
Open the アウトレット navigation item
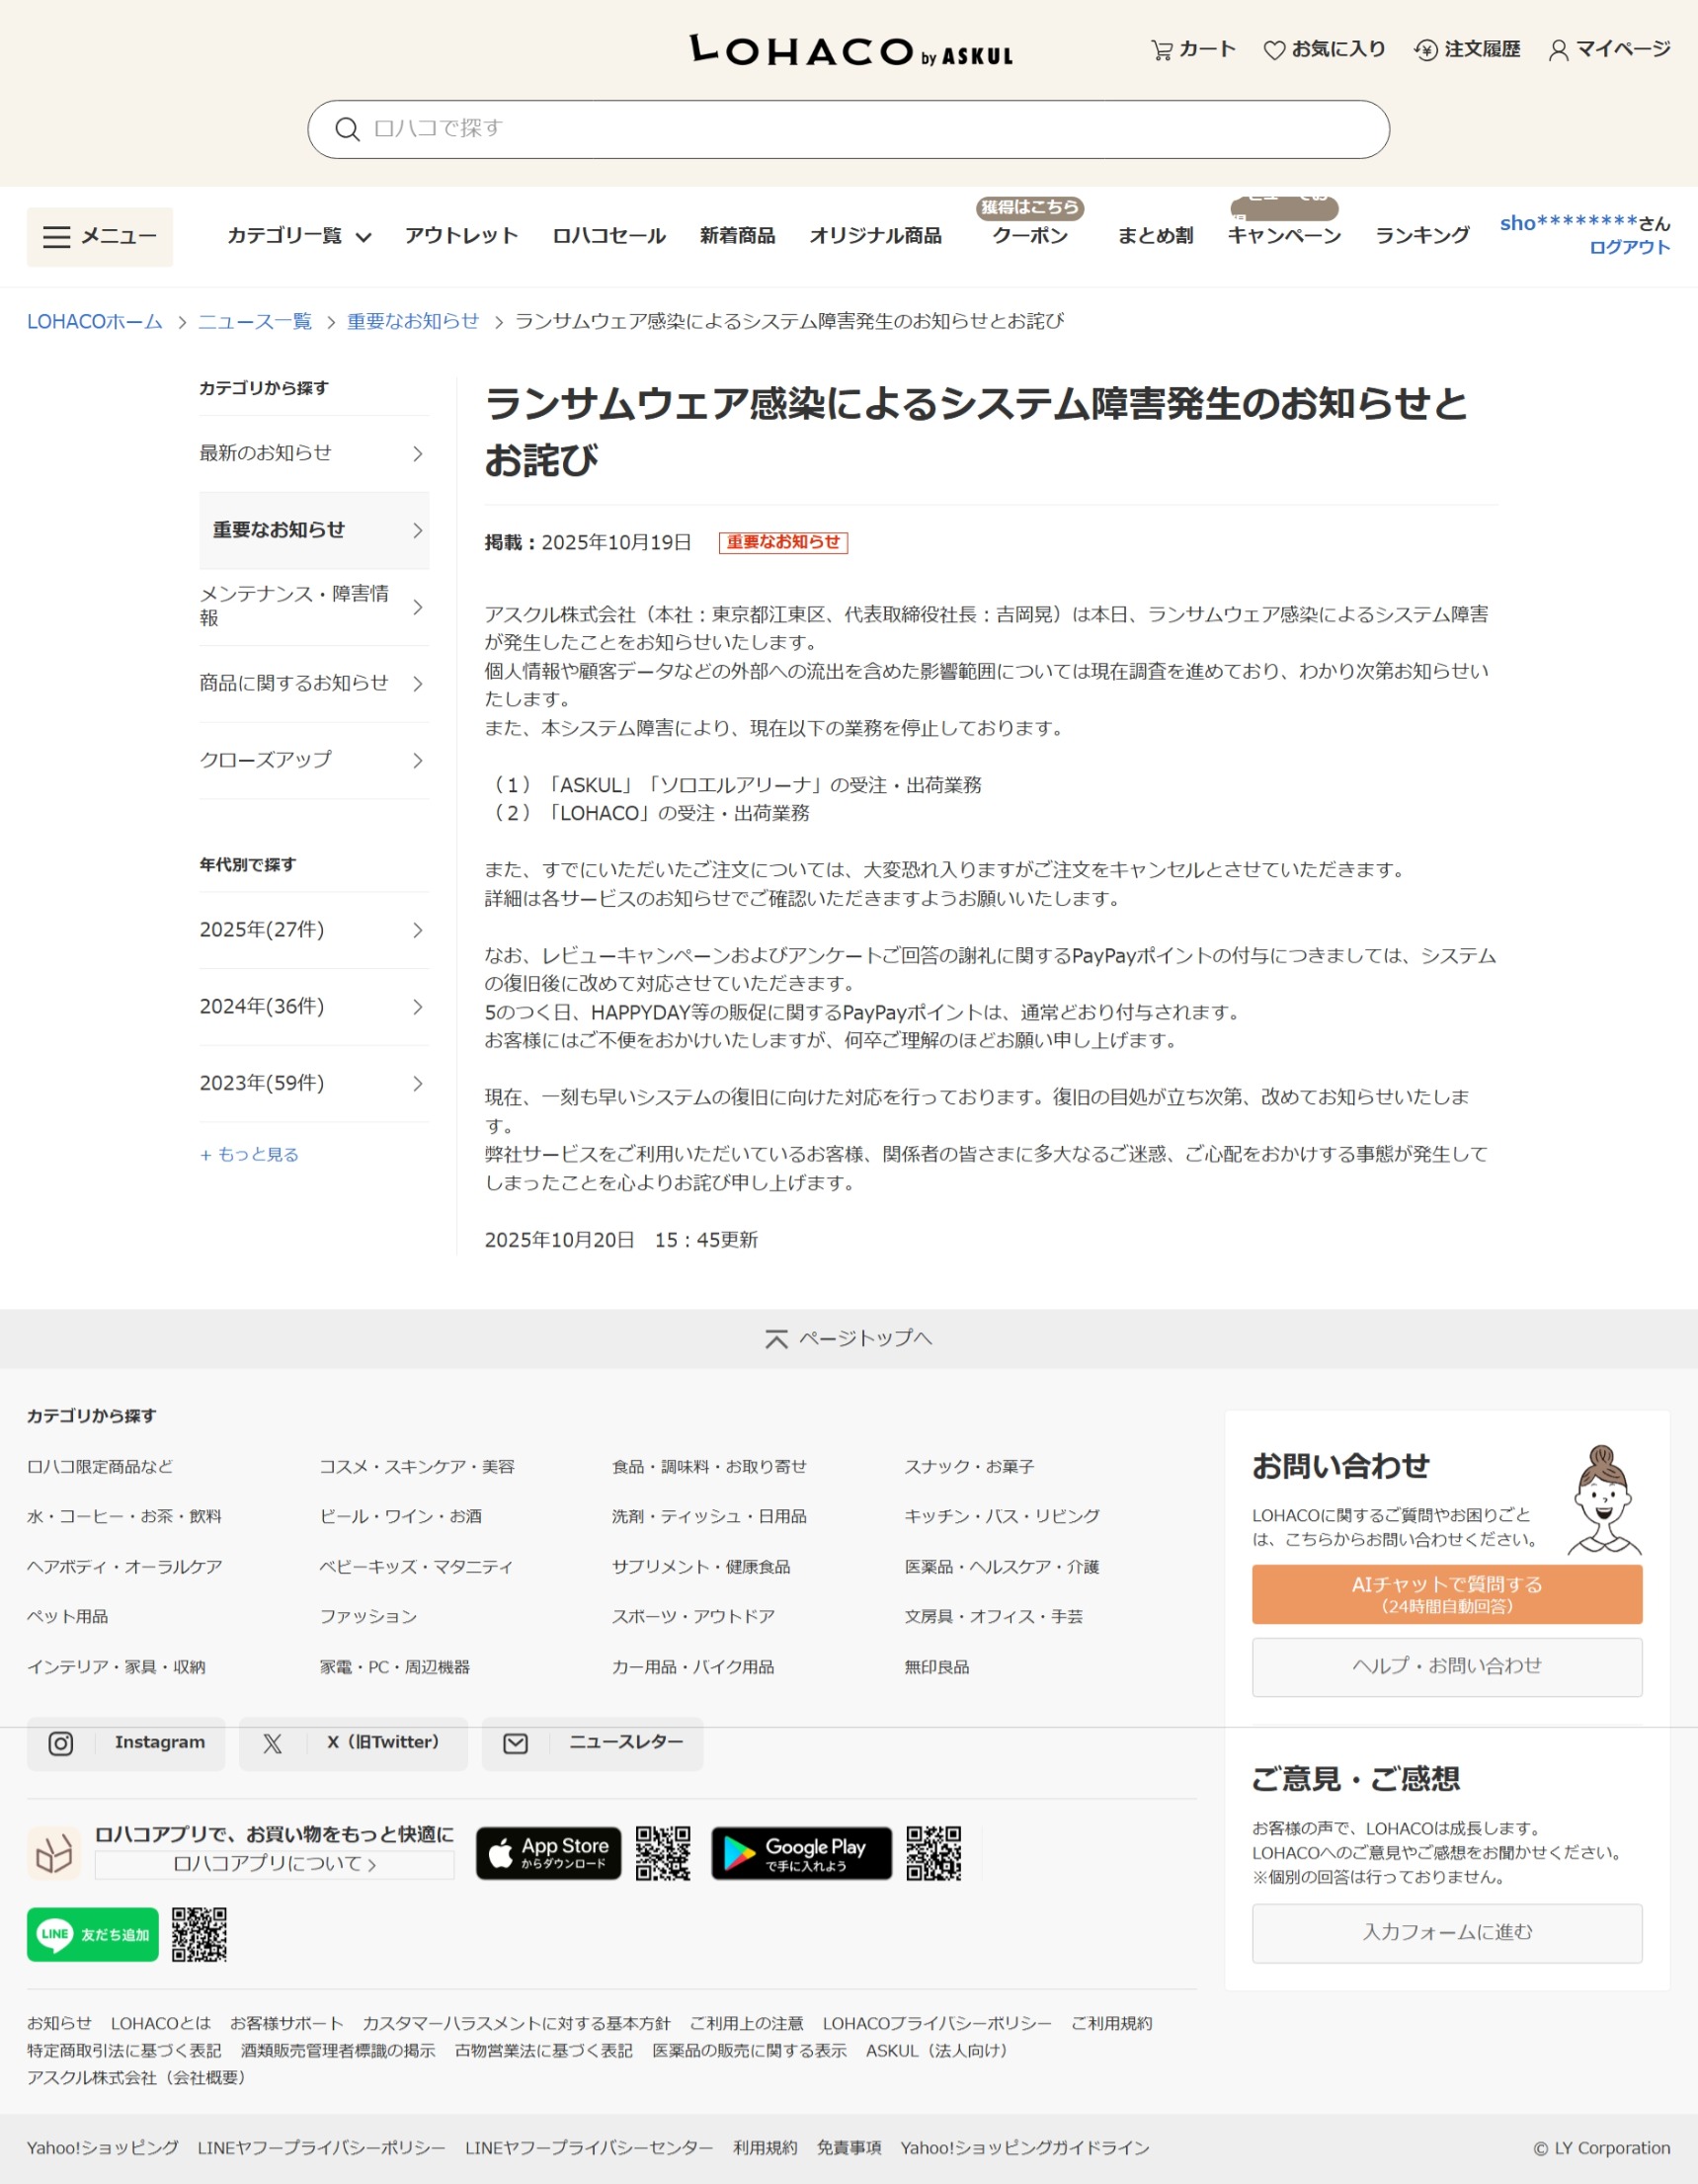461,236
